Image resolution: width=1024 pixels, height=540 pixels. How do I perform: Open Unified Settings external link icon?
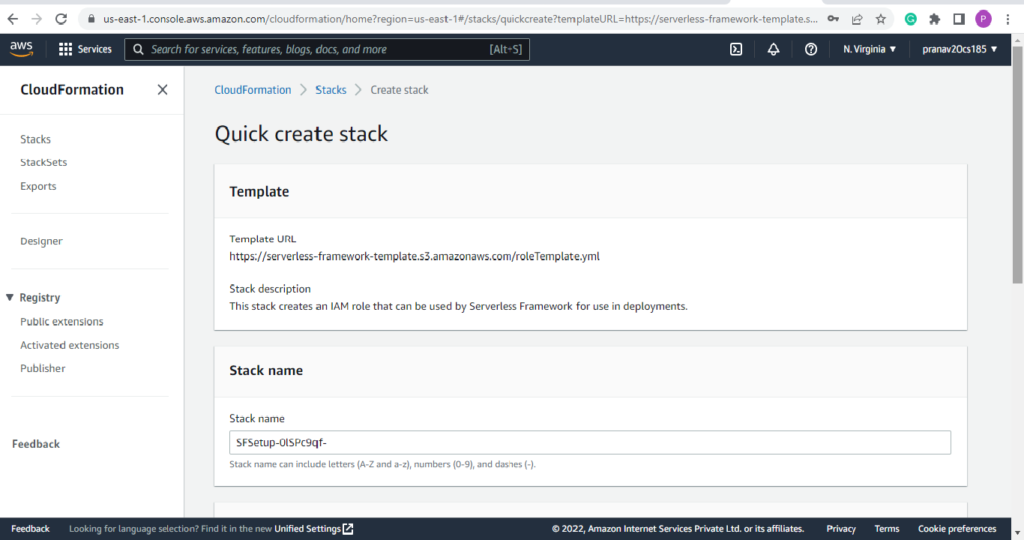pyautogui.click(x=348, y=529)
